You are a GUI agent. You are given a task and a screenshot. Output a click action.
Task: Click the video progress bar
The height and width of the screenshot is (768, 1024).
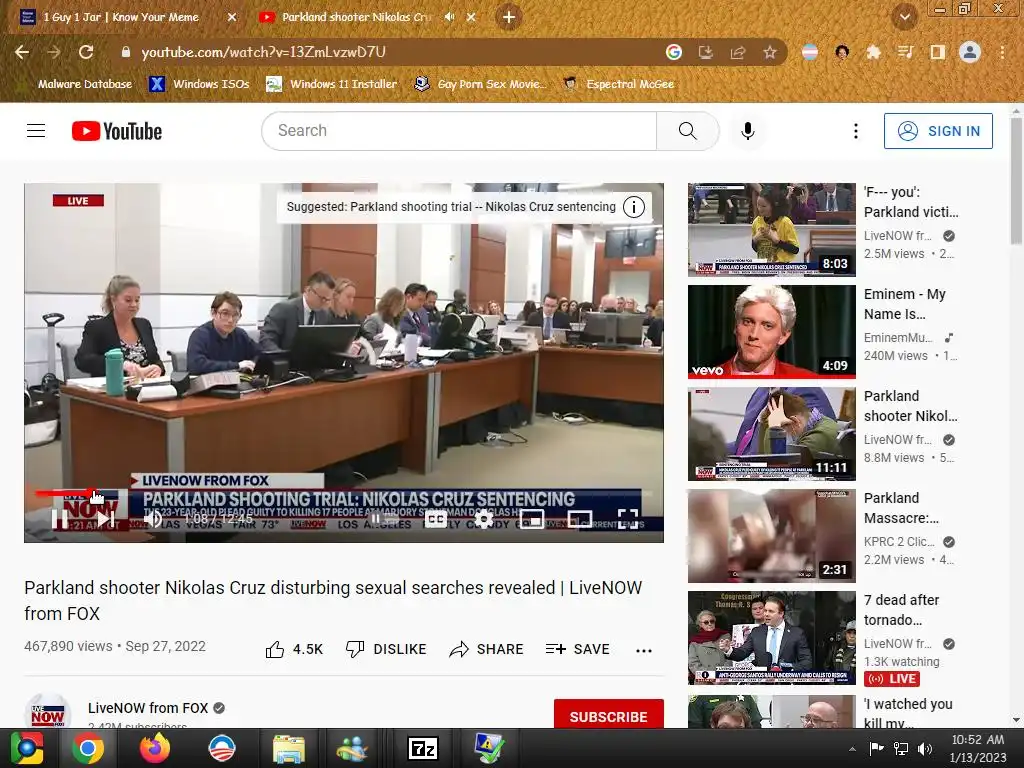[344, 493]
